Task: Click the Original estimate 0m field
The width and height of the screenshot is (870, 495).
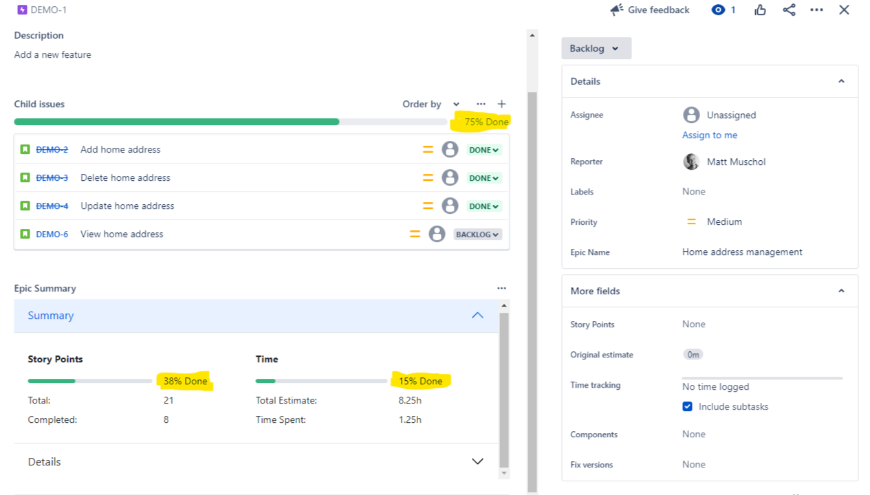Action: [x=693, y=355]
